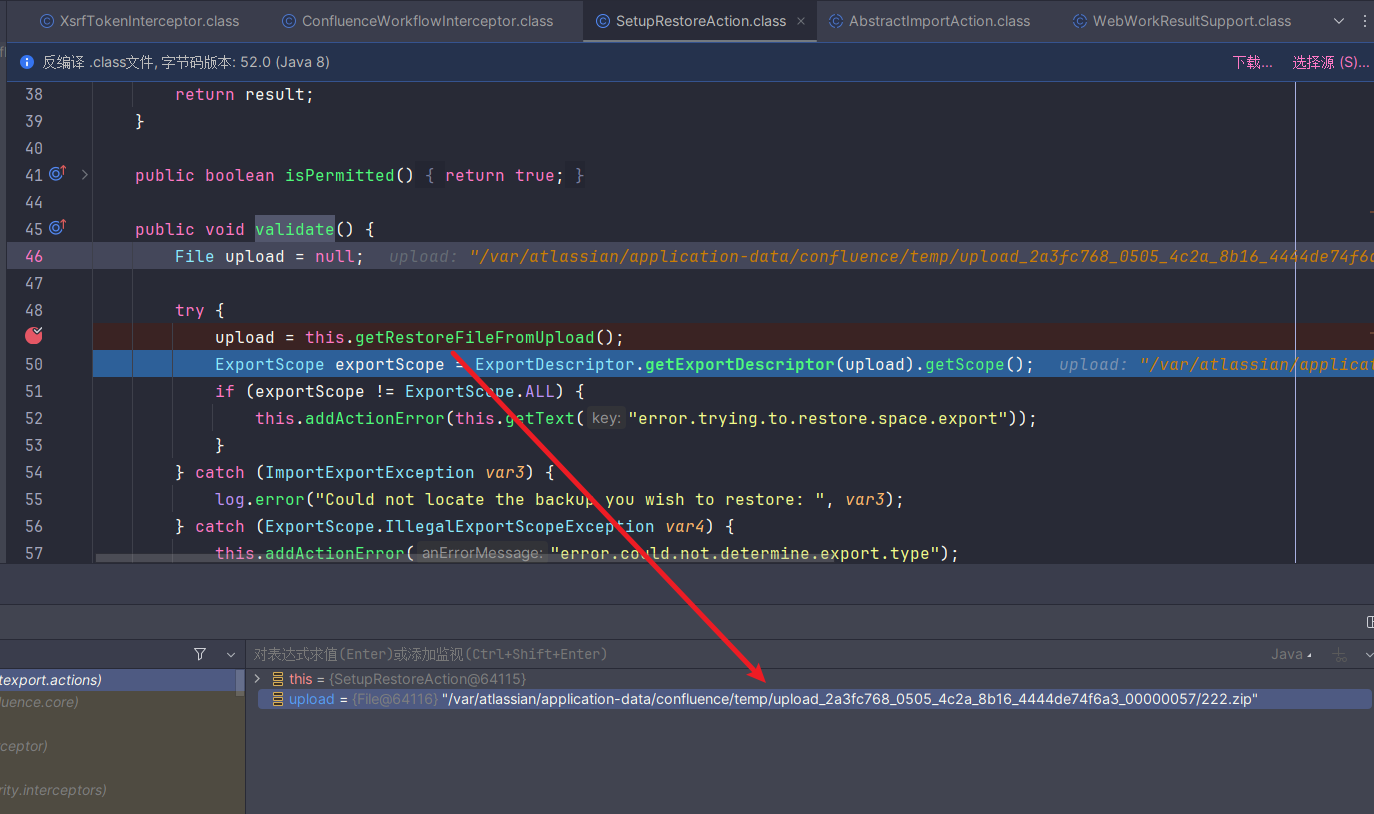Click inline 'upload:' debug hint on line 46

[423, 256]
